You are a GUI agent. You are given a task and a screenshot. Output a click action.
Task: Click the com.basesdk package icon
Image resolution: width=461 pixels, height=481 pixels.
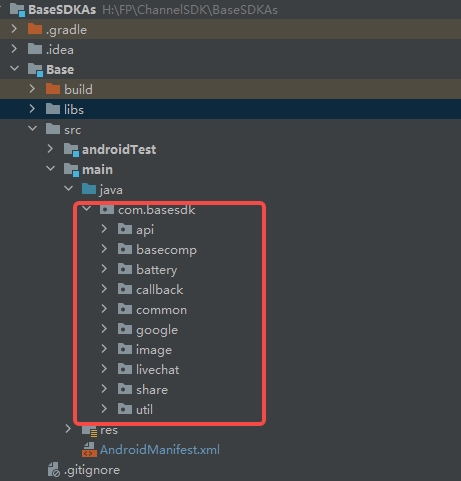[x=107, y=209]
